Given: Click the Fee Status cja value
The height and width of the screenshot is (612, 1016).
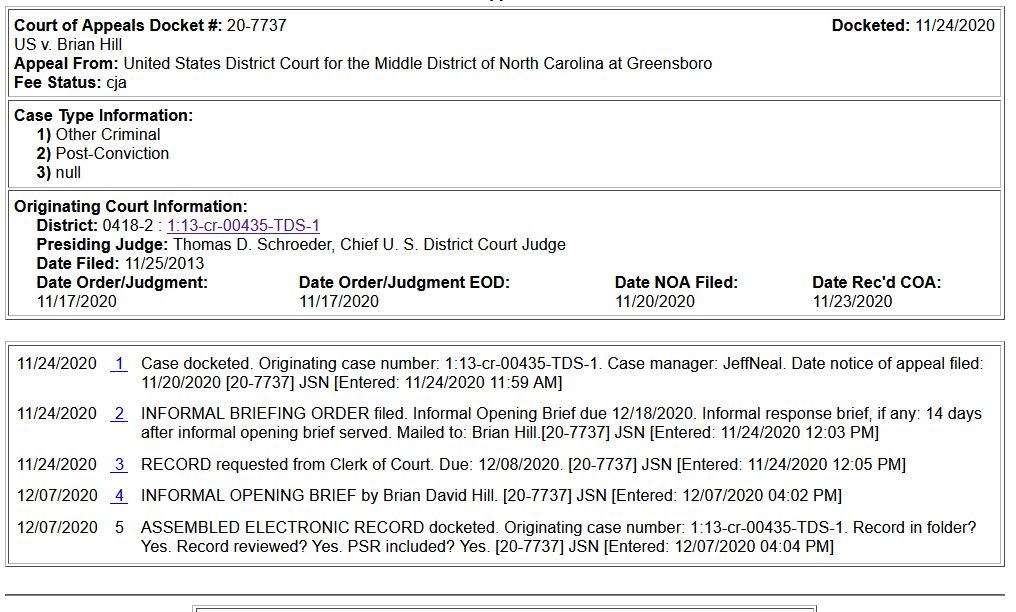Looking at the screenshot, I should (x=117, y=83).
